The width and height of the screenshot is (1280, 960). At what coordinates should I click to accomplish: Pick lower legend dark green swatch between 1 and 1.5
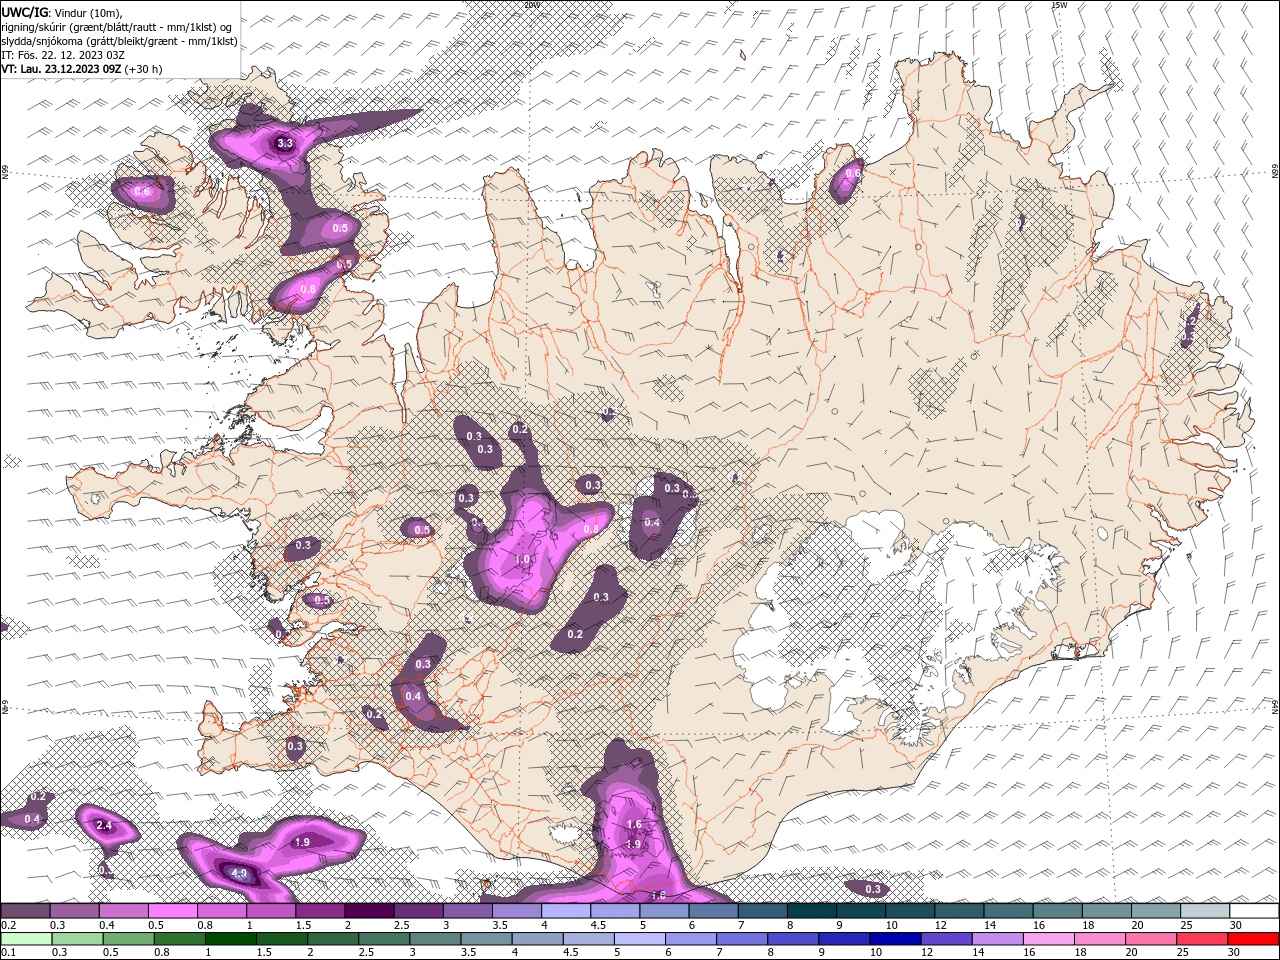(230, 939)
